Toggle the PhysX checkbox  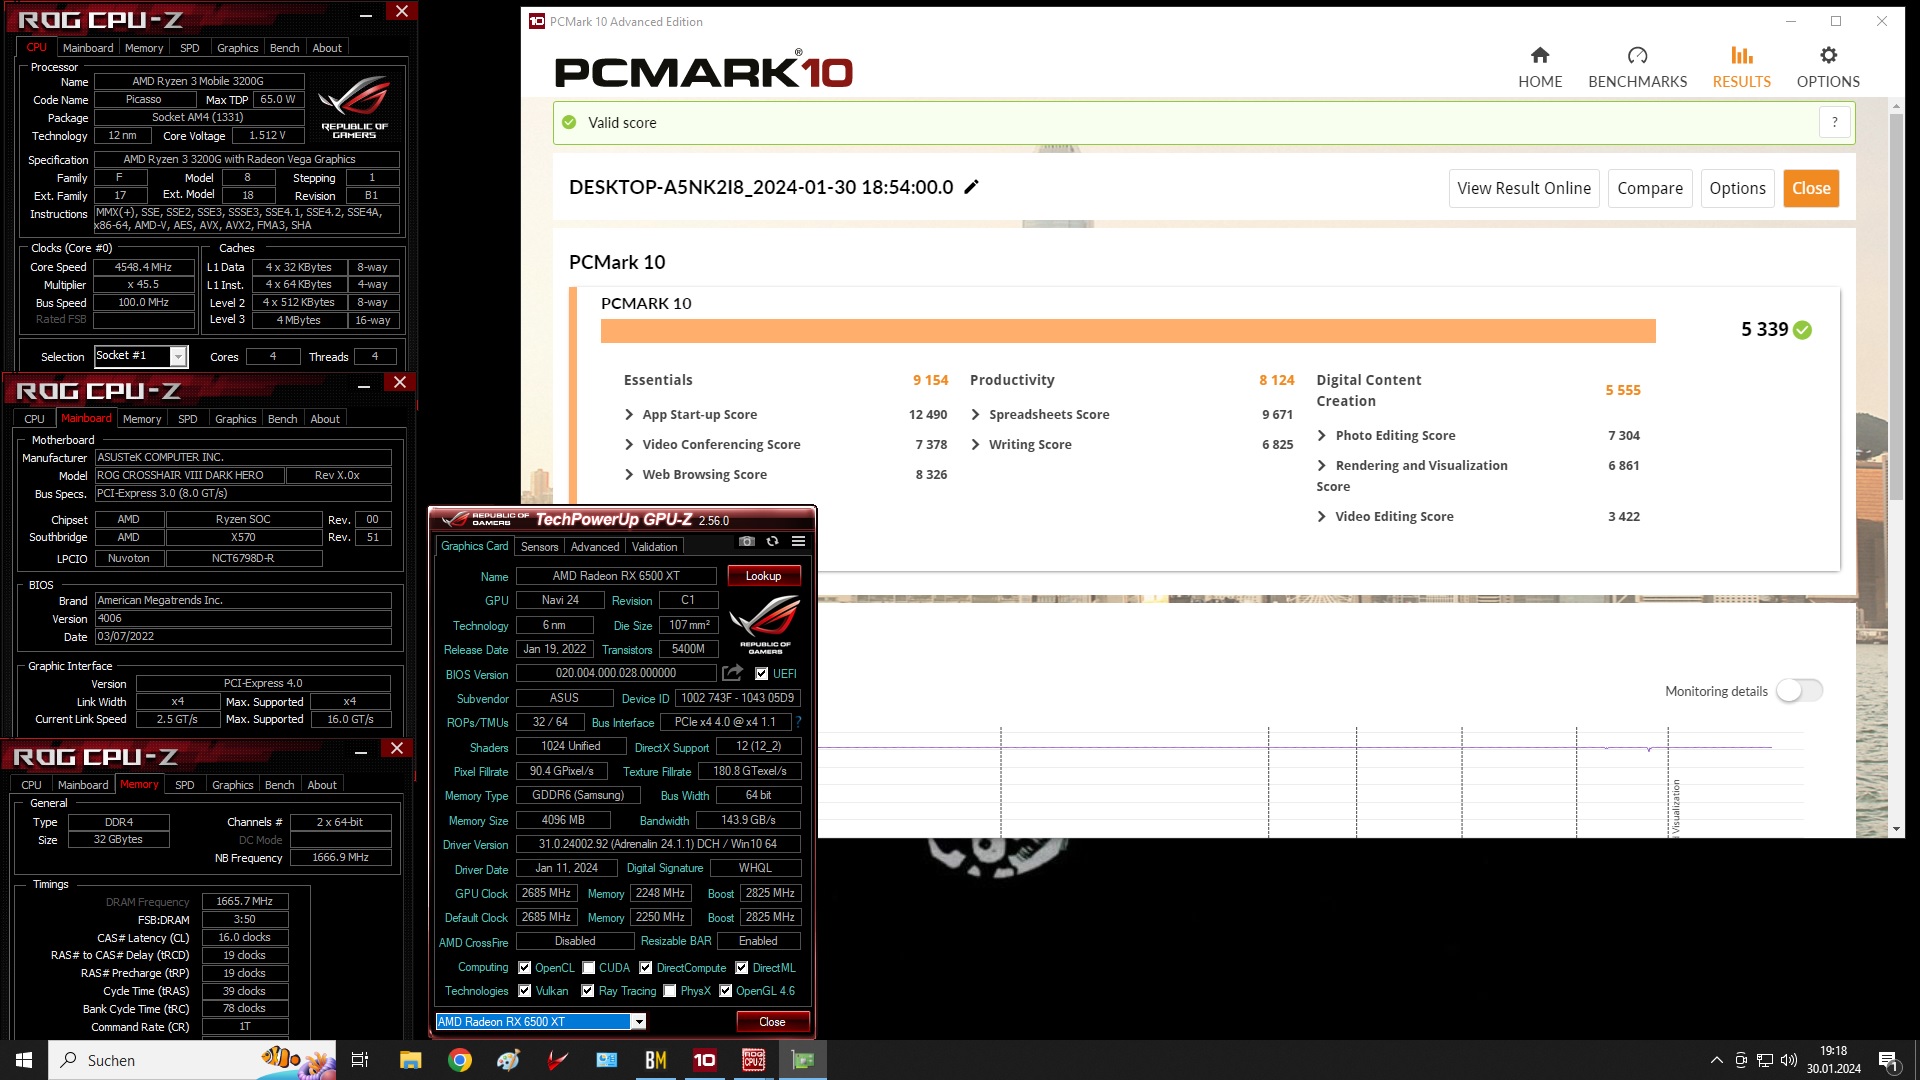pos(669,991)
